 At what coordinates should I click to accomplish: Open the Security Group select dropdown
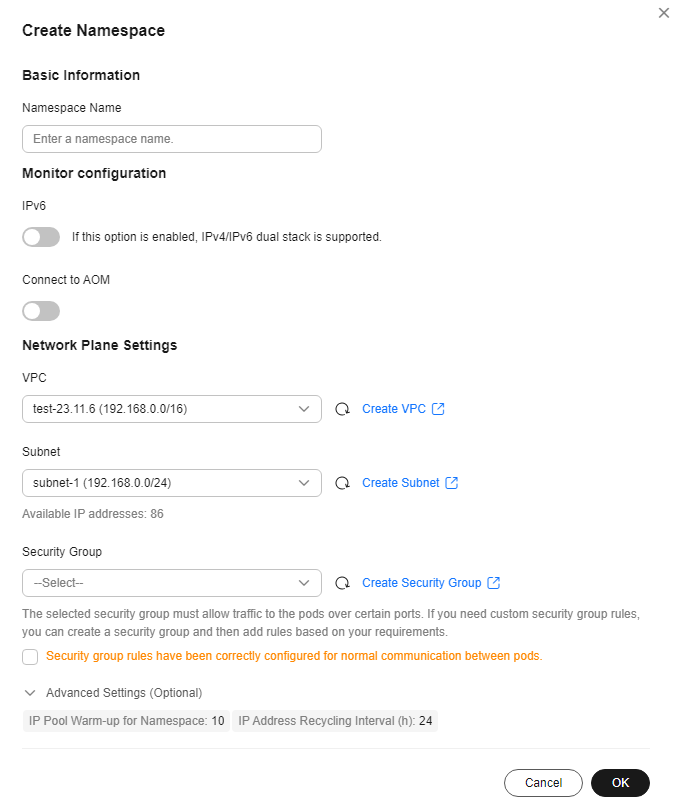click(x=172, y=583)
